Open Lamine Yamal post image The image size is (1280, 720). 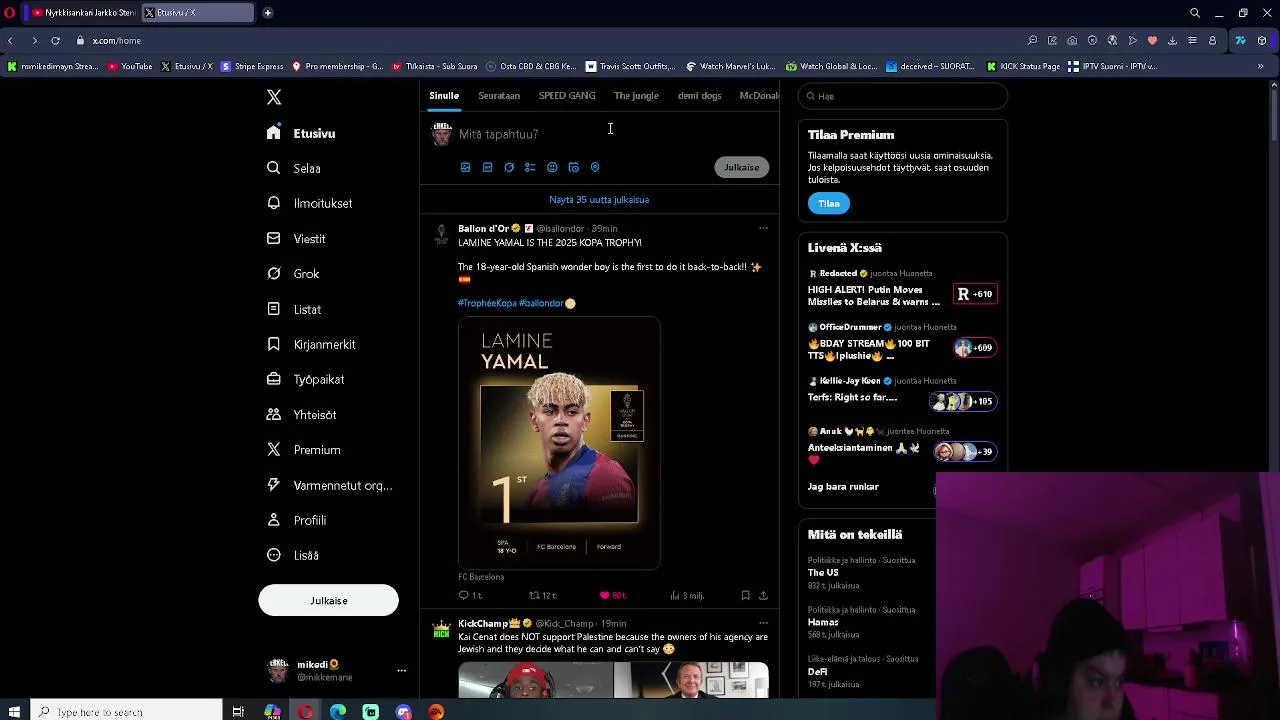[559, 443]
